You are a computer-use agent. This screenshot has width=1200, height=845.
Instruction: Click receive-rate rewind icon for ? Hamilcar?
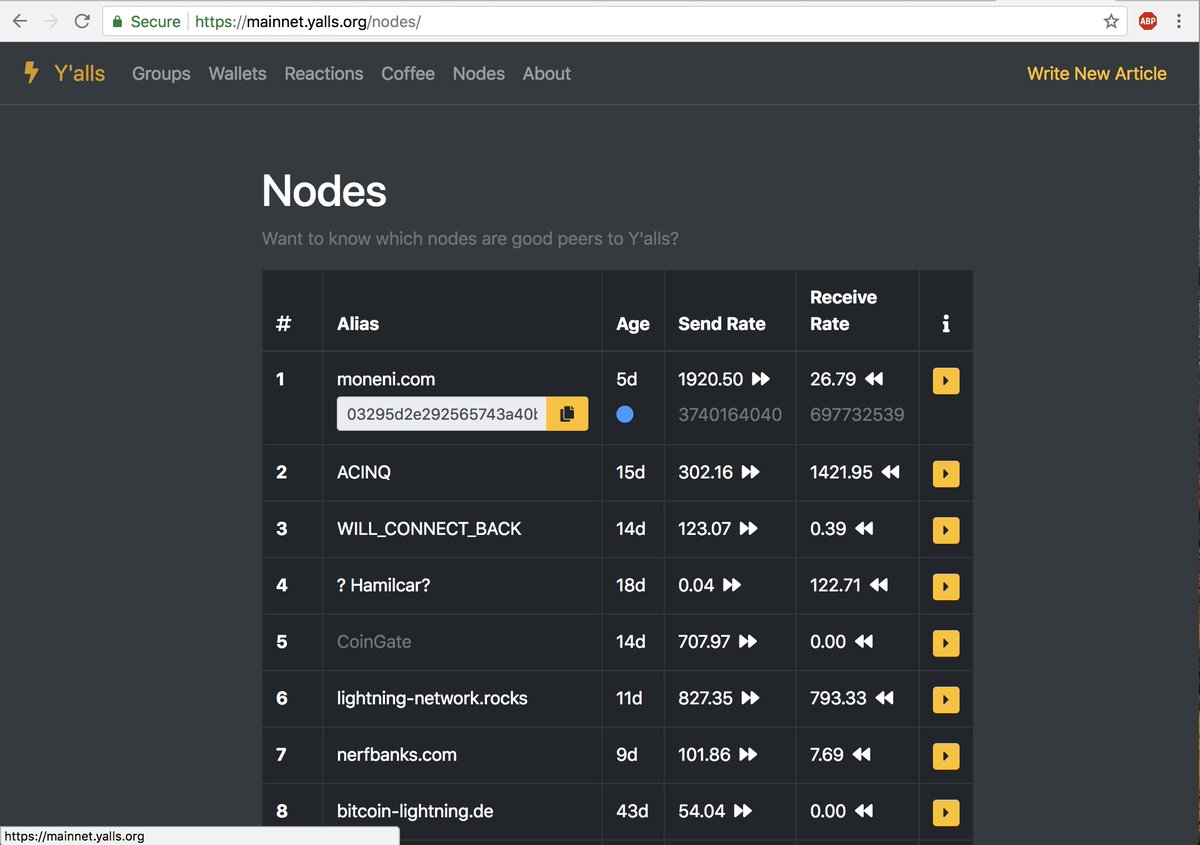click(879, 585)
